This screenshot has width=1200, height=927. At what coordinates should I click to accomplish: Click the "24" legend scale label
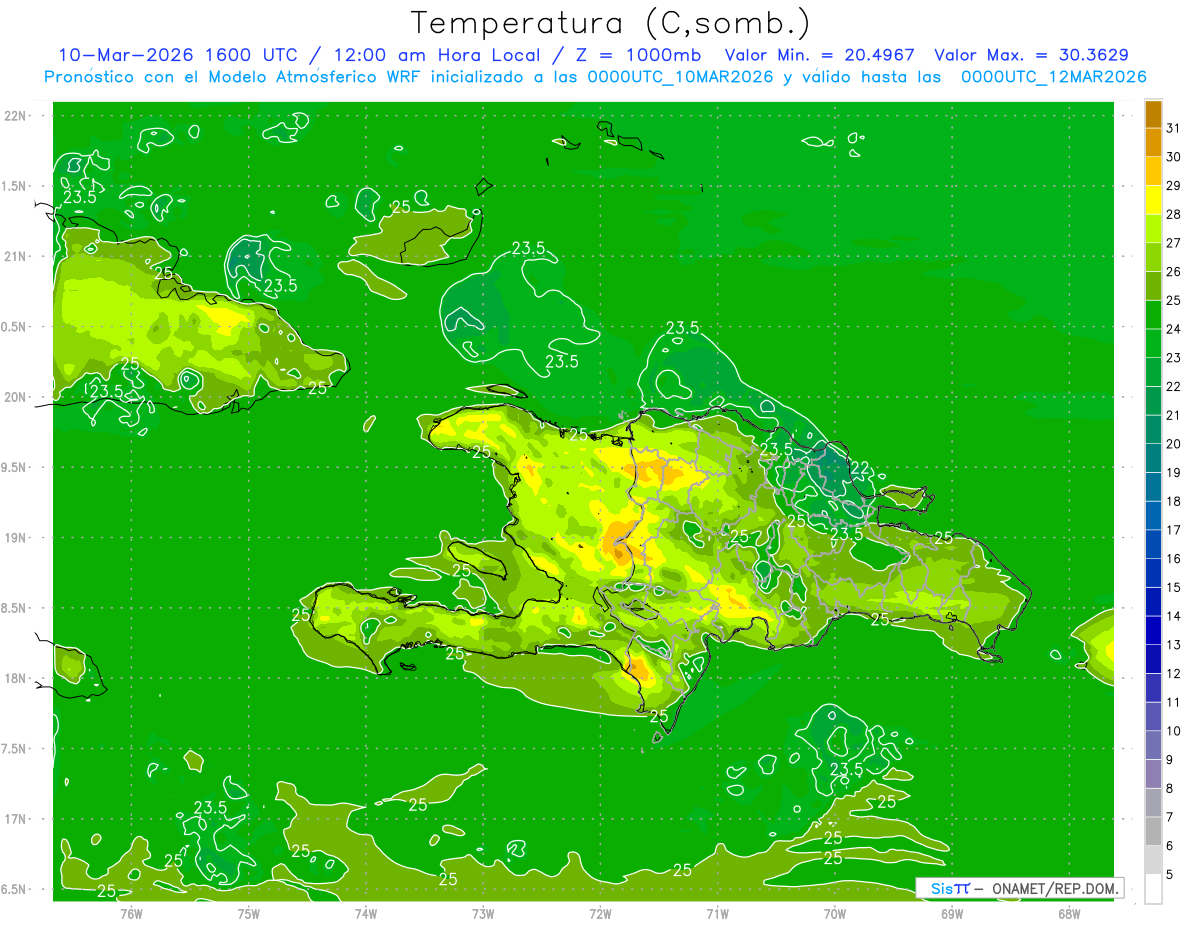(x=1175, y=329)
